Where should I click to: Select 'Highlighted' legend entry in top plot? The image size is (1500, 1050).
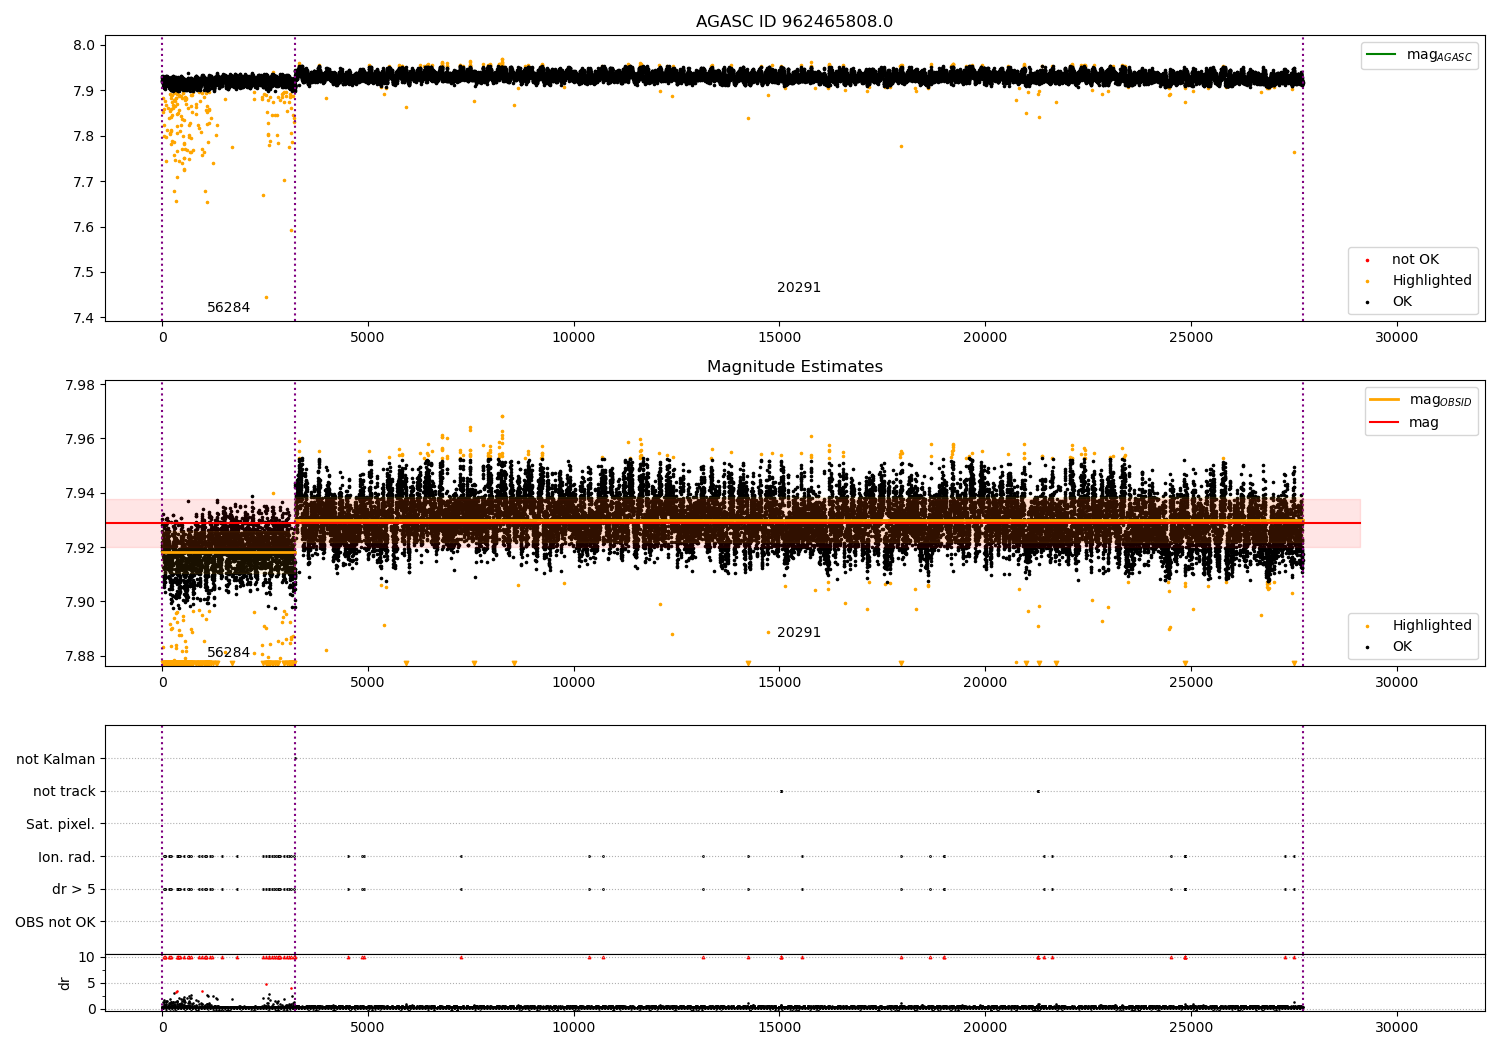click(x=1431, y=281)
